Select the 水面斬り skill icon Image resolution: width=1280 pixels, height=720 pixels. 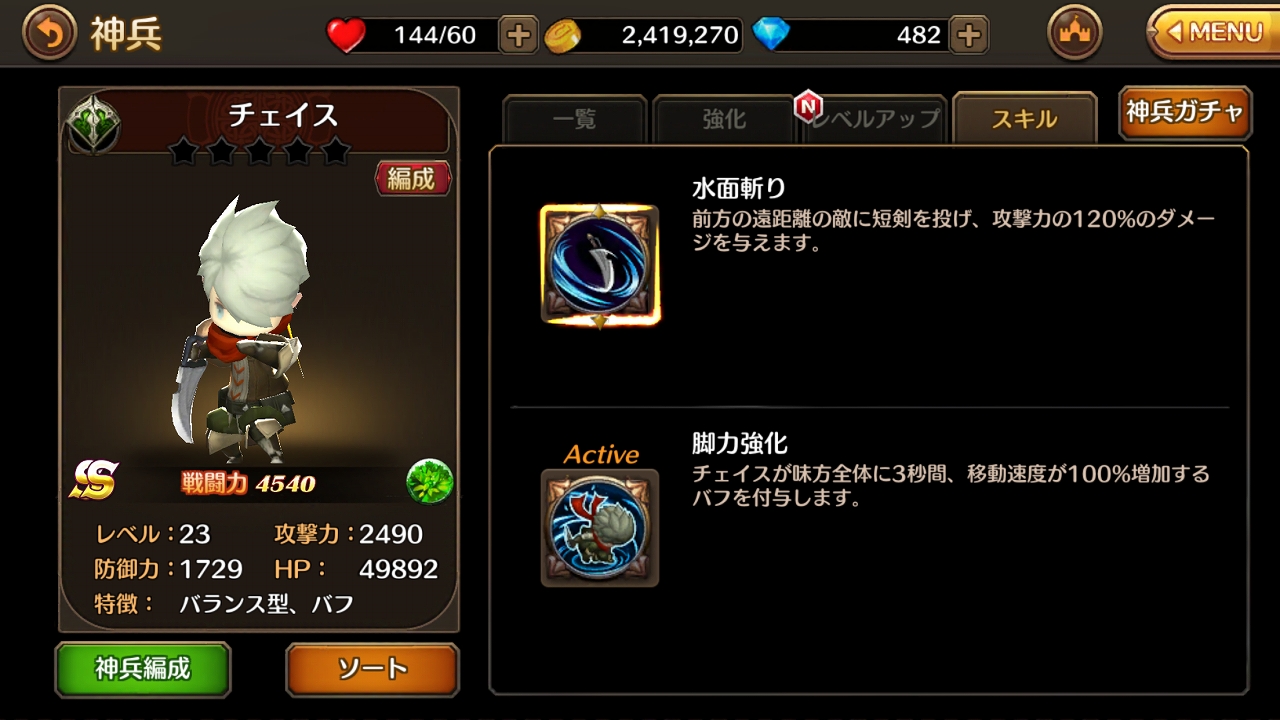(600, 265)
